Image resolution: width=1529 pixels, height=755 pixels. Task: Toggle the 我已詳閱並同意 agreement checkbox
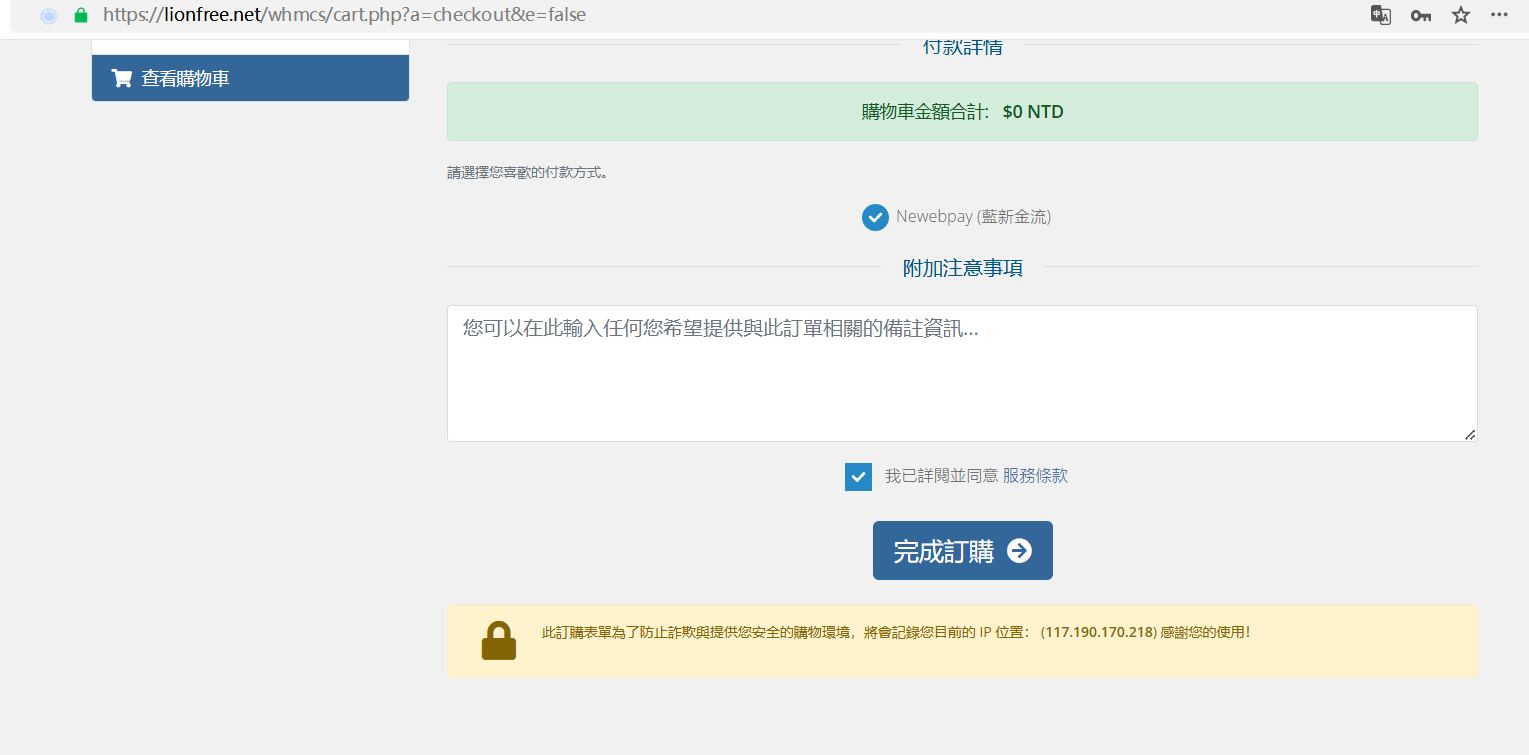click(858, 477)
